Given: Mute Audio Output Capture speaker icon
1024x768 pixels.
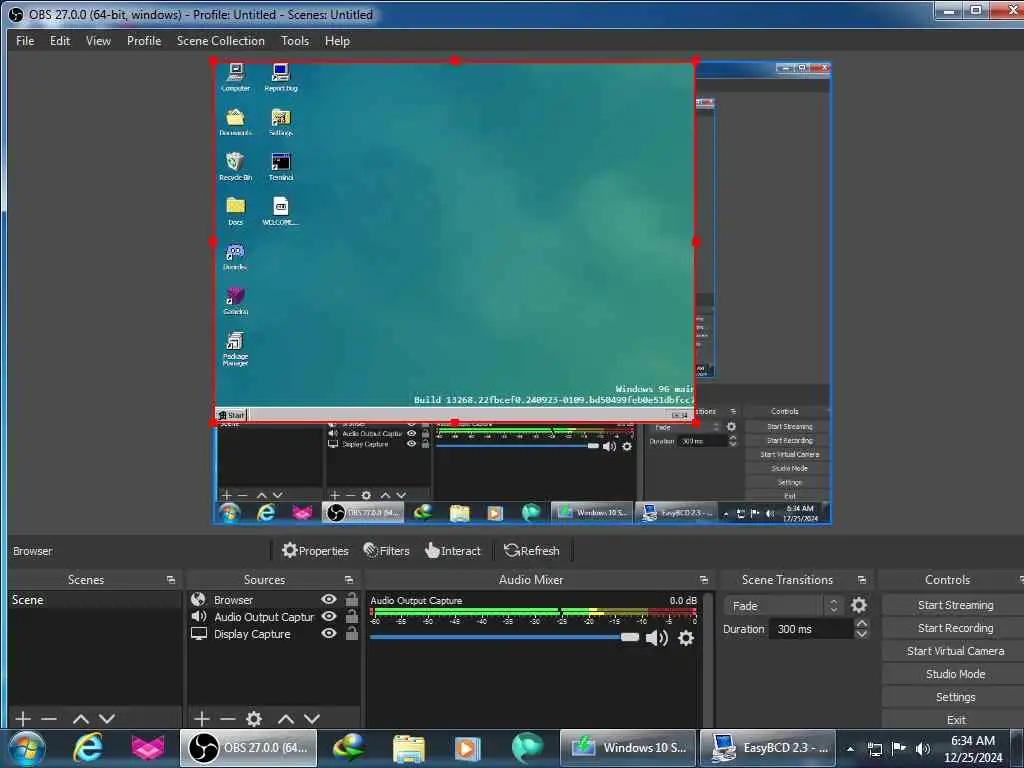Looking at the screenshot, I should coord(656,638).
